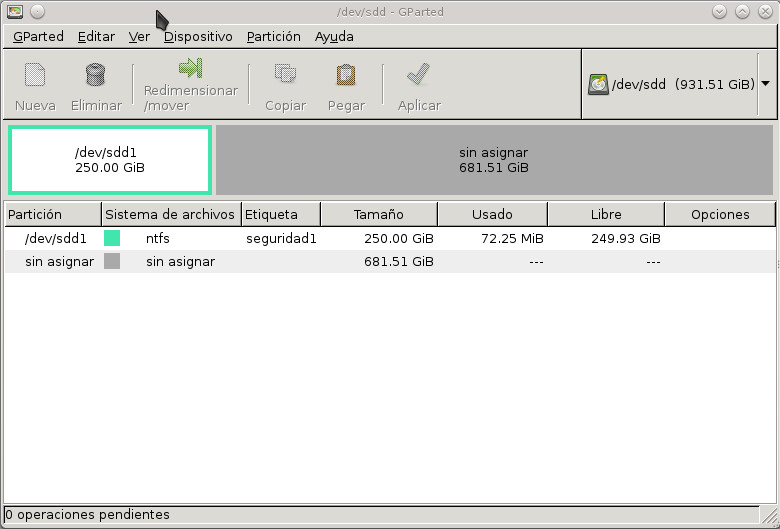Click the Opciones column header
The width and height of the screenshot is (780, 529).
[720, 214]
